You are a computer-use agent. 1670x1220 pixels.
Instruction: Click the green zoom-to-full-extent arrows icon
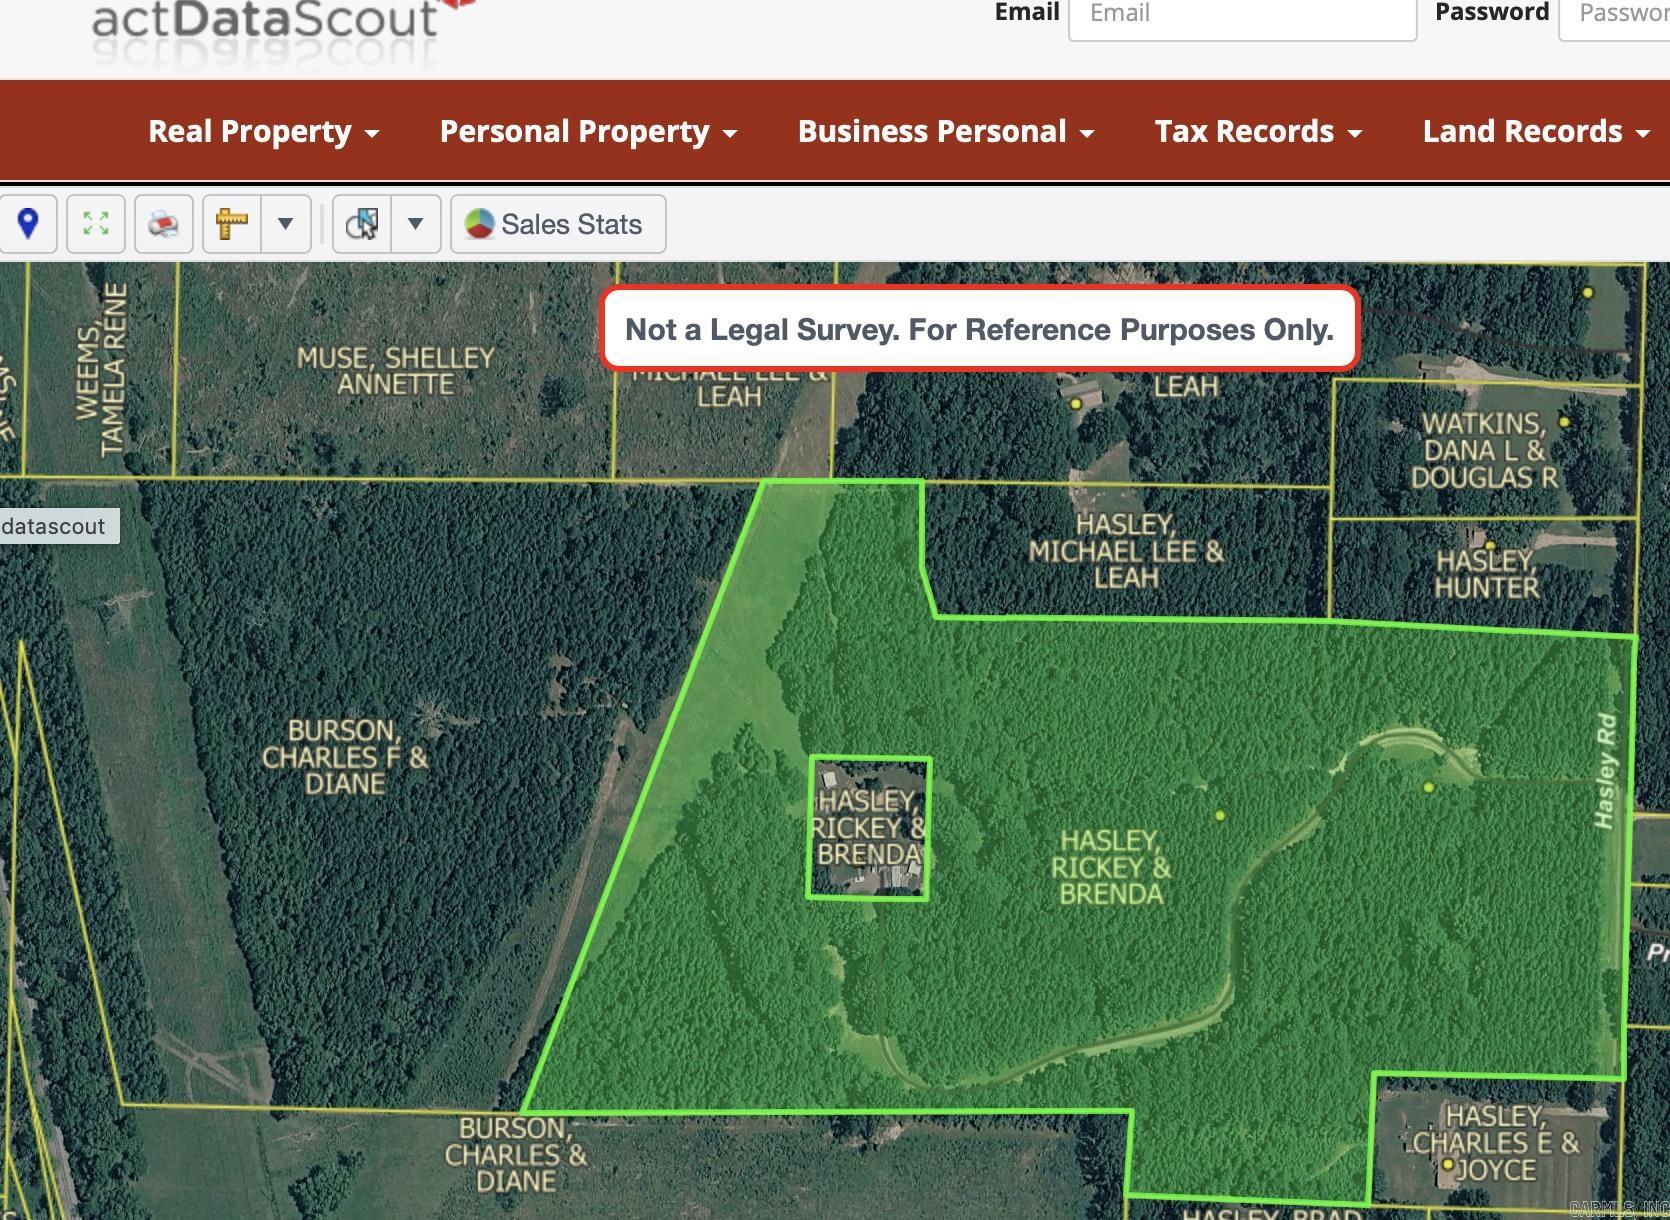point(96,224)
